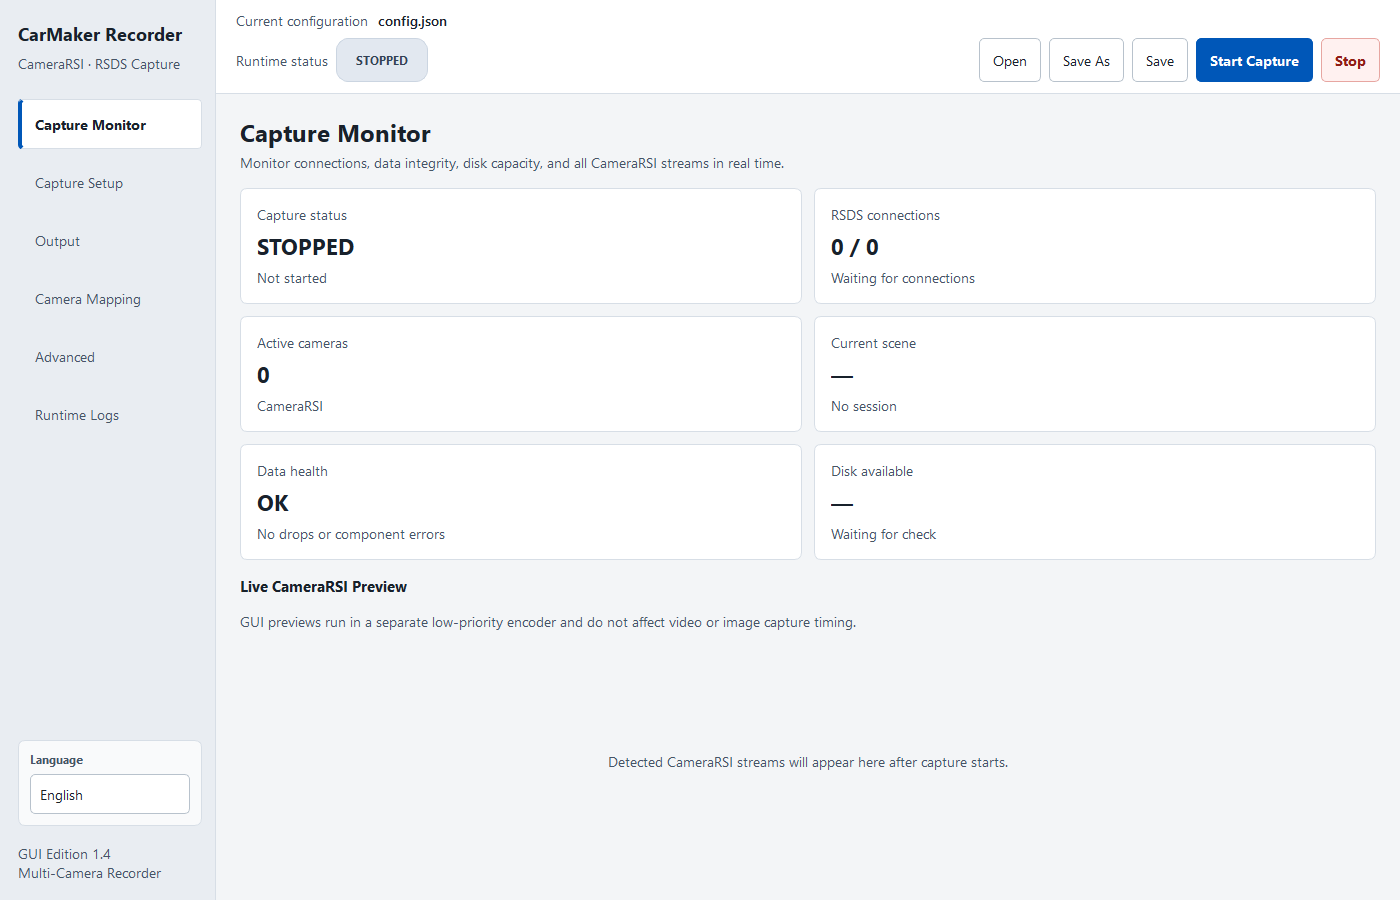Image resolution: width=1400 pixels, height=900 pixels.
Task: Click the STOPPED runtime status badge
Action: click(382, 61)
